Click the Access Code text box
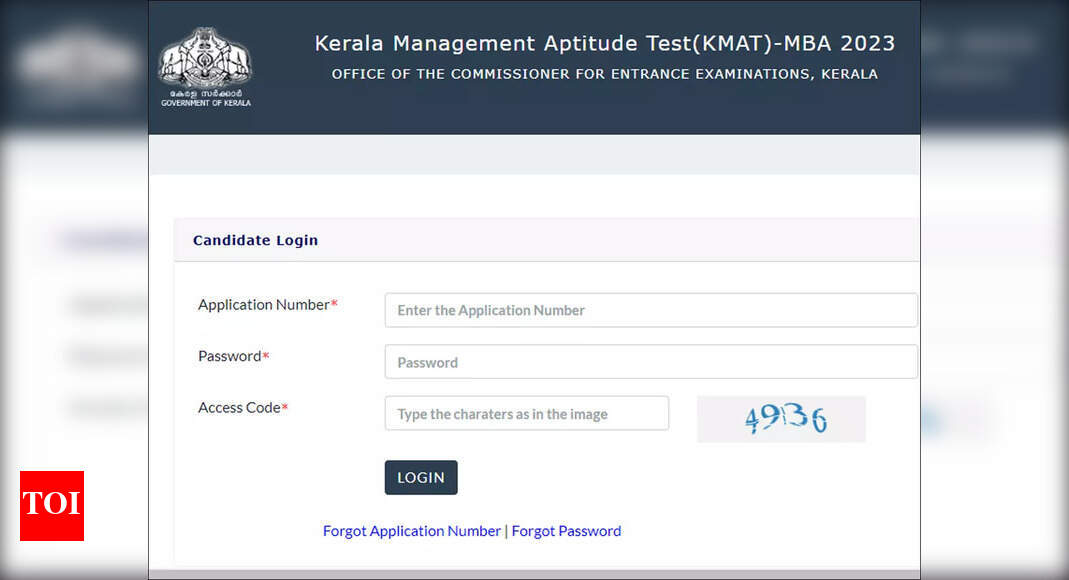The height and width of the screenshot is (580, 1069). click(526, 414)
